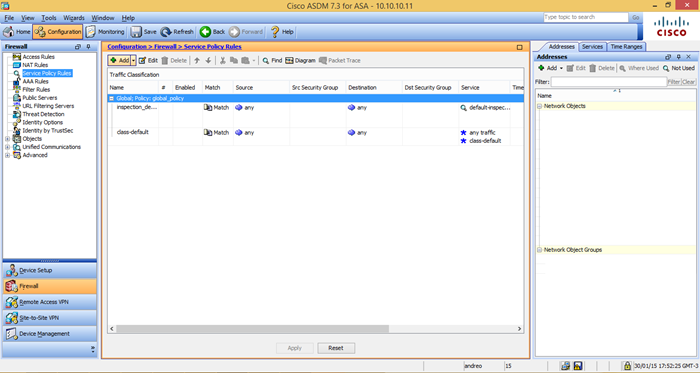Open the Add rule dropdown arrow

coord(133,60)
